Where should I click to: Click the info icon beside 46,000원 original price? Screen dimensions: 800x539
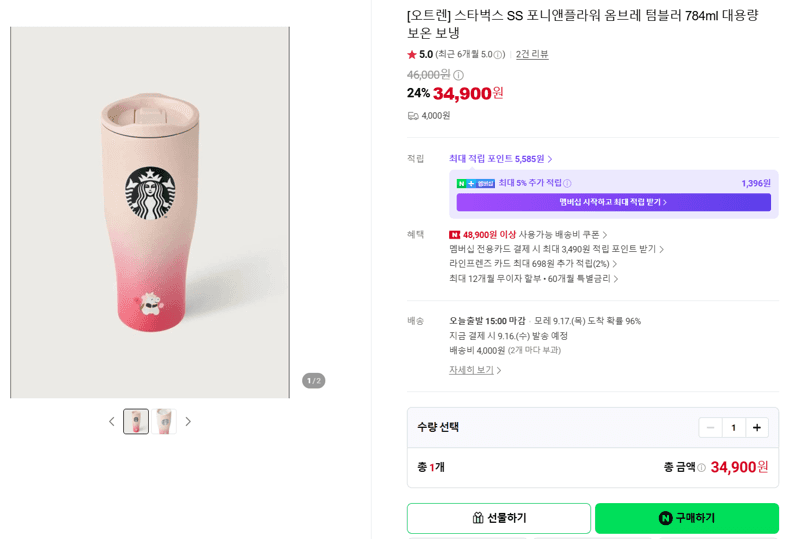click(459, 76)
